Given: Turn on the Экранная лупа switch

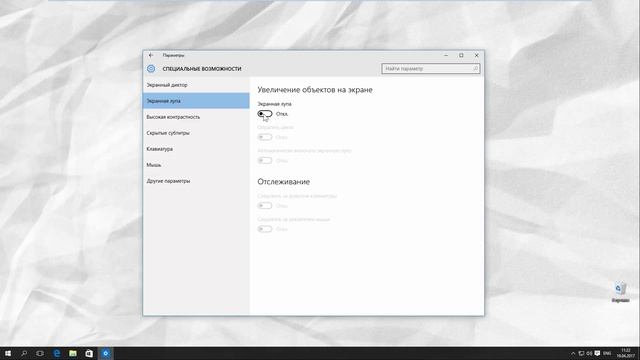Looking at the screenshot, I should tap(265, 114).
